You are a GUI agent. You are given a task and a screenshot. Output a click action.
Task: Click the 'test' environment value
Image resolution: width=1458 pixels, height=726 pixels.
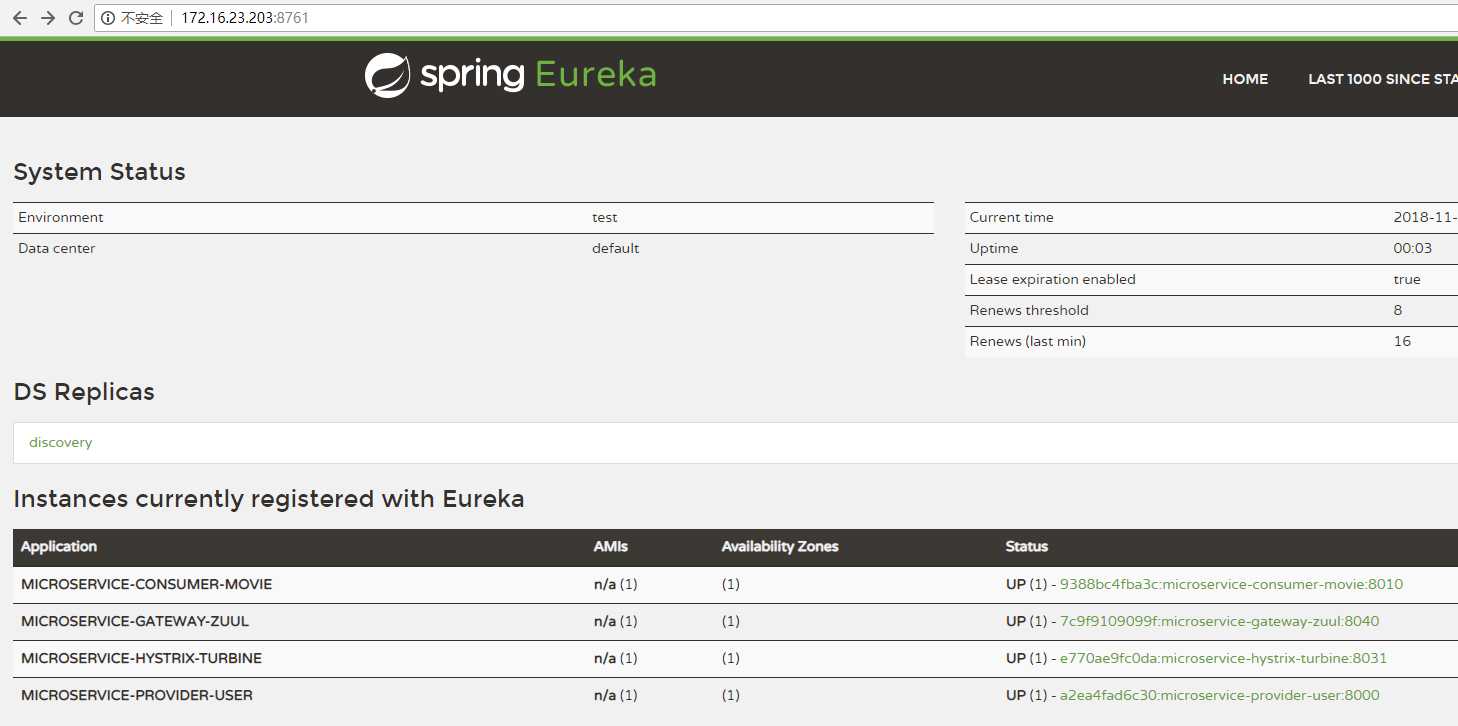coord(604,217)
